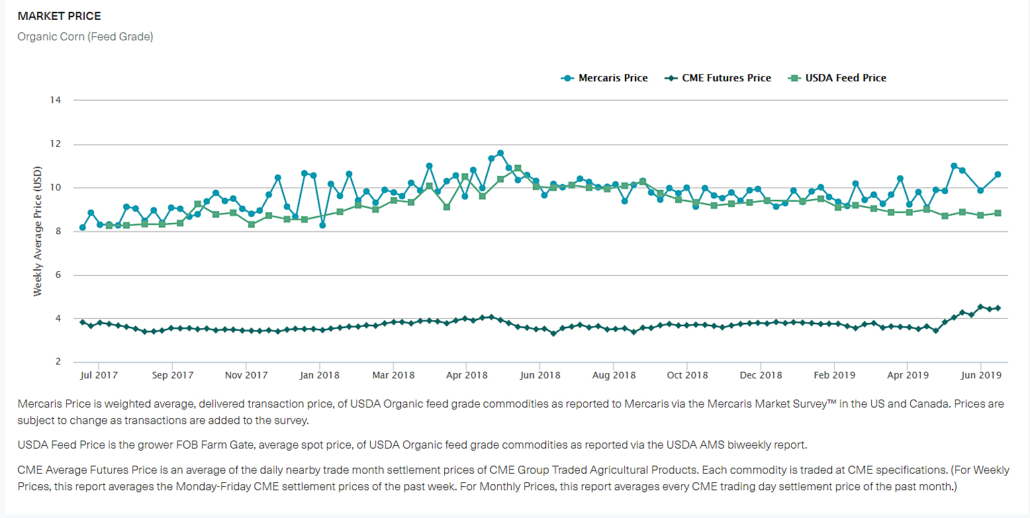Select the Jun 2019 x-axis label
Viewport: 1030px width, 518px height.
click(982, 375)
